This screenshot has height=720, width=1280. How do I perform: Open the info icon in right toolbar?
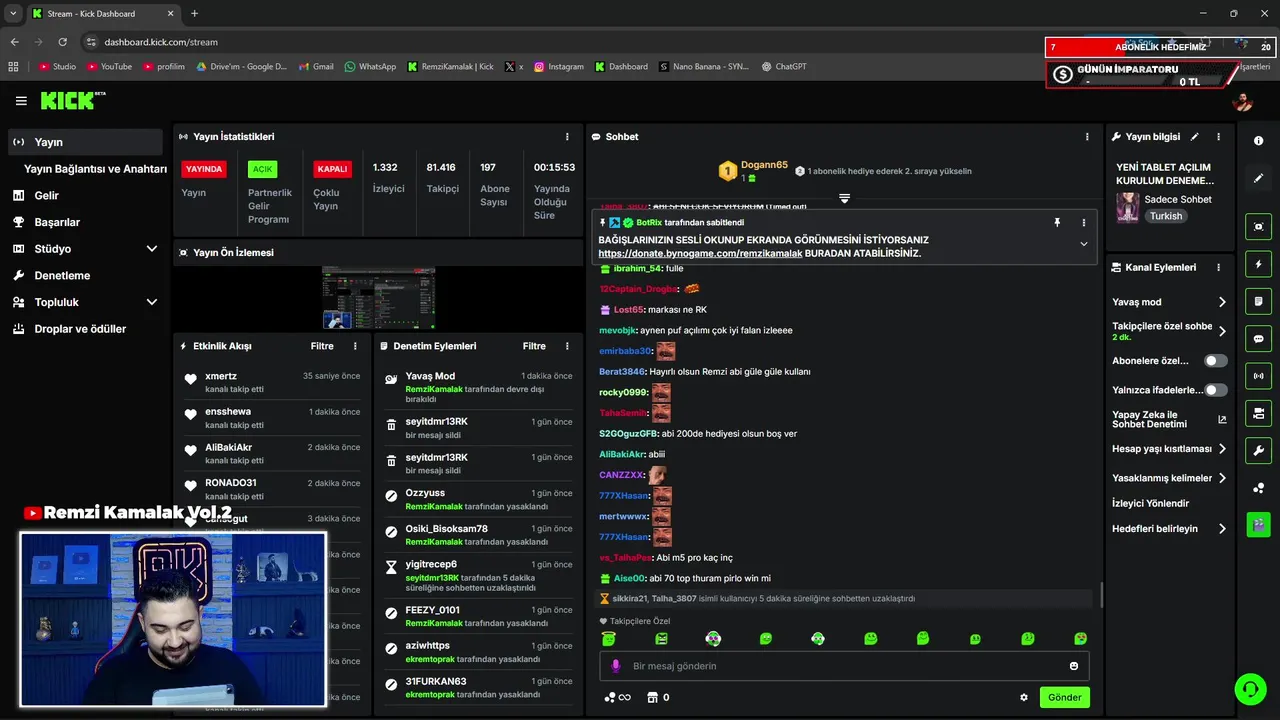tap(1258, 141)
